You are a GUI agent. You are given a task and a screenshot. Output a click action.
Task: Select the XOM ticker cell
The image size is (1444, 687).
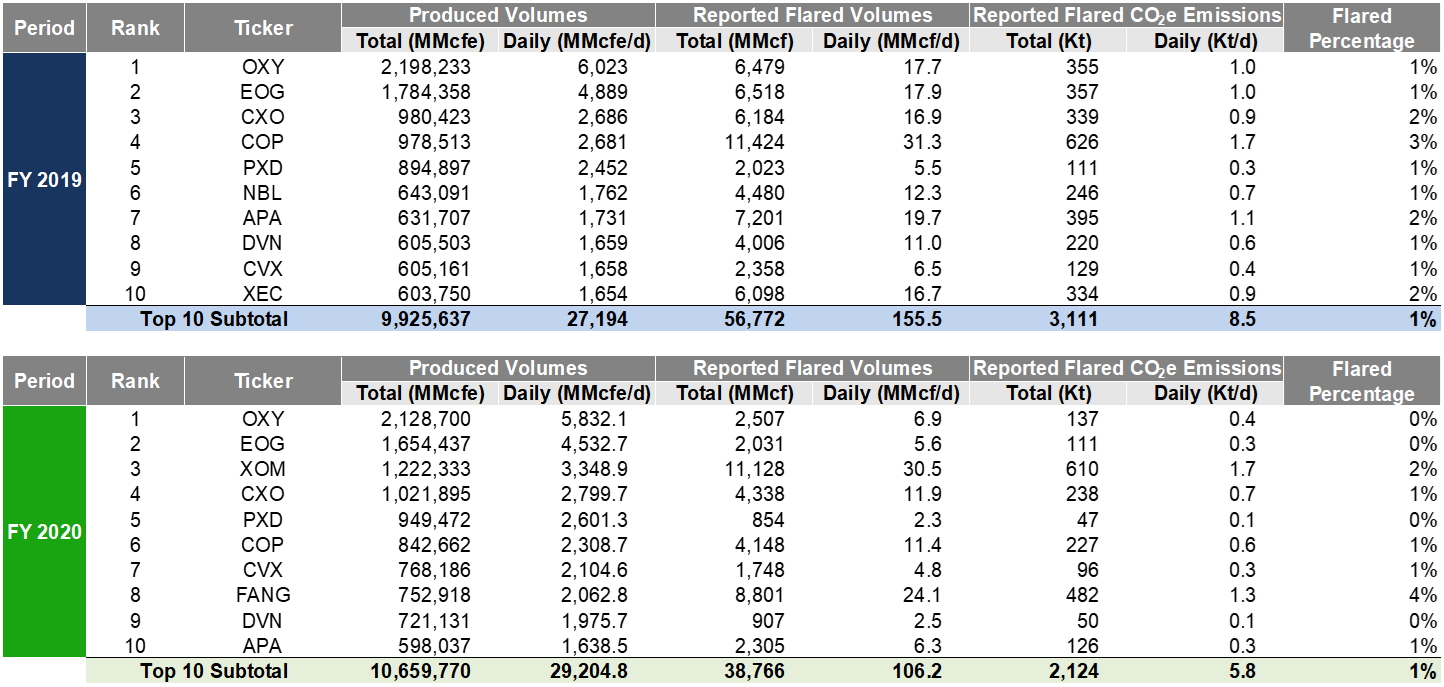click(x=263, y=469)
